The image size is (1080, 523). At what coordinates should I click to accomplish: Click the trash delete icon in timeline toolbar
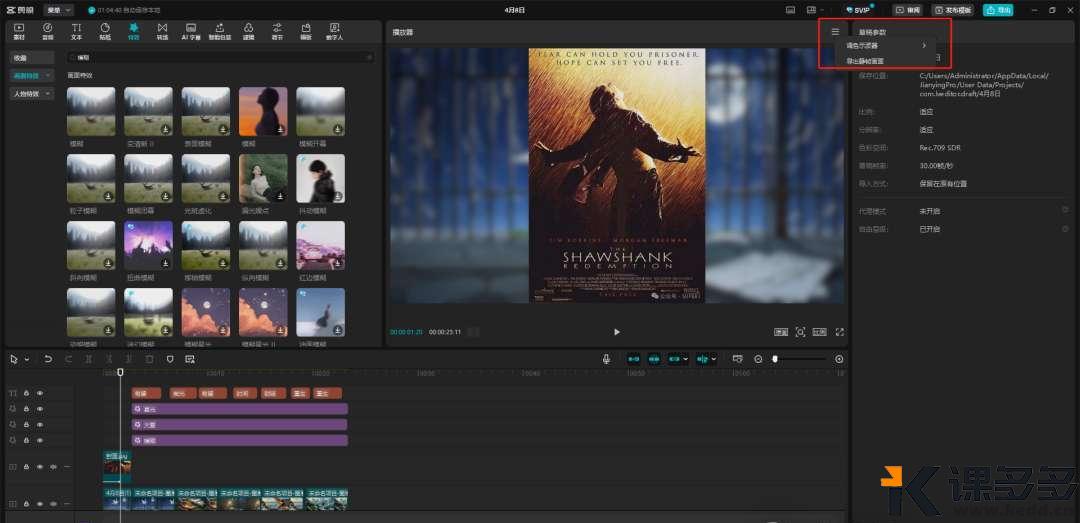149,359
